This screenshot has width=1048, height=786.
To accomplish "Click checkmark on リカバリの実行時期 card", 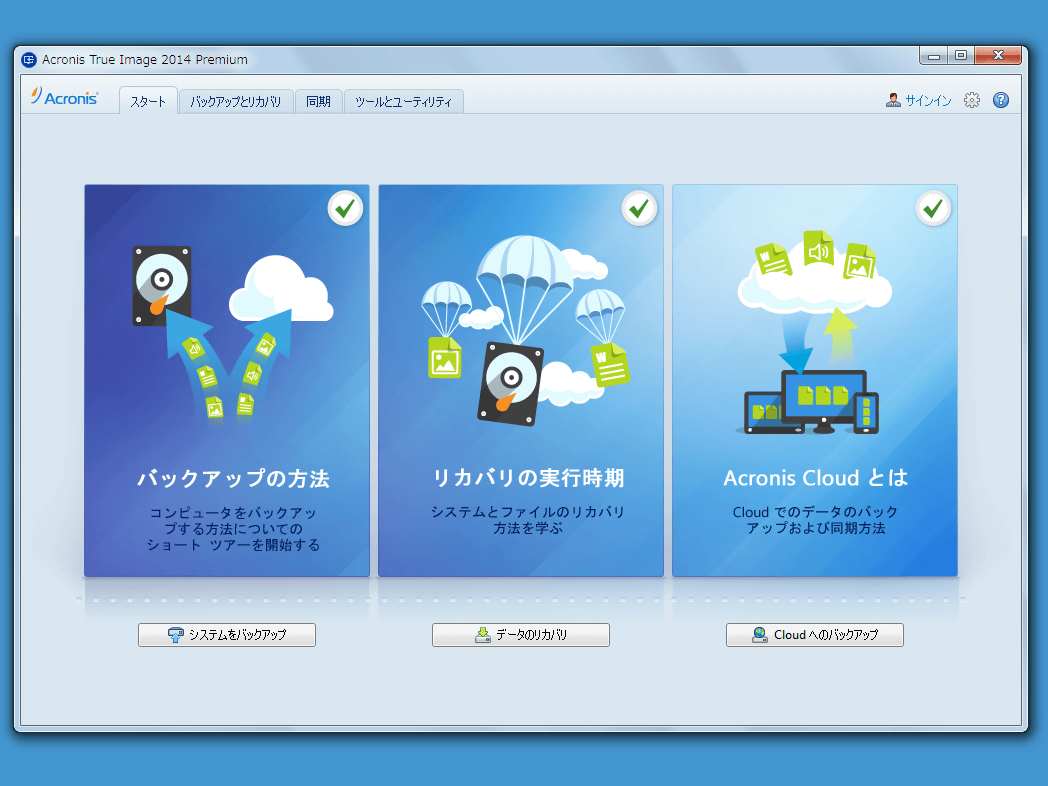I will 639,209.
